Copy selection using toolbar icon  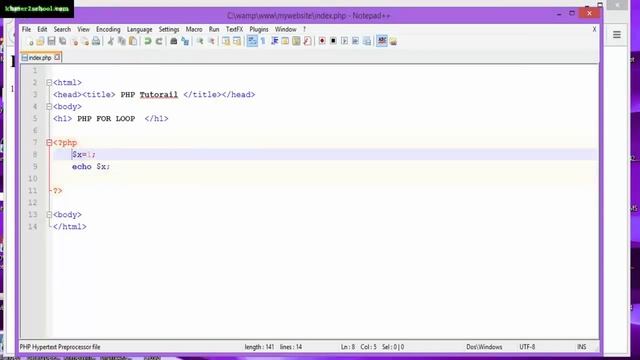click(122, 41)
